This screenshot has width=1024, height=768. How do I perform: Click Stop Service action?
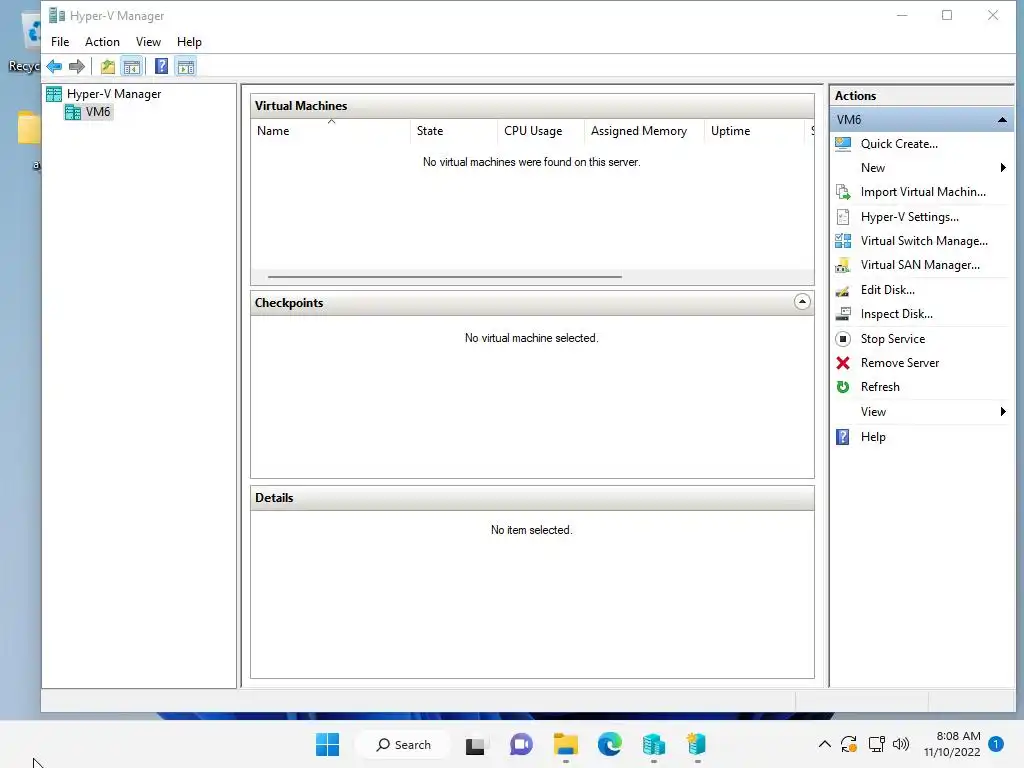[892, 339]
